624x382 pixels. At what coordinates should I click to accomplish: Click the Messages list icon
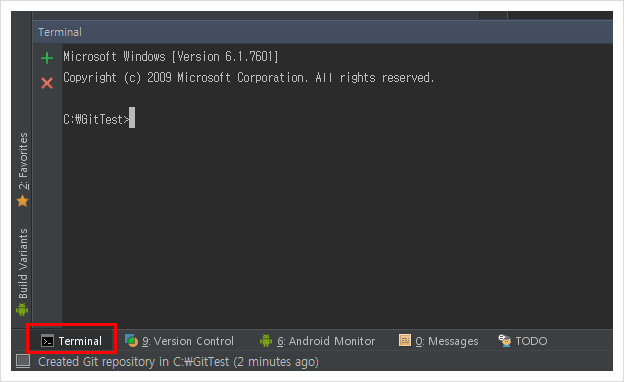(x=405, y=341)
